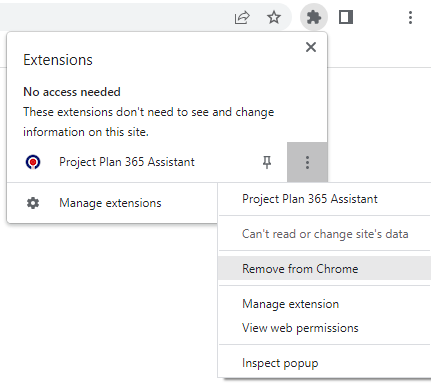This screenshot has width=431, height=386.
Task: Open the browser side panel
Action: [x=346, y=17]
